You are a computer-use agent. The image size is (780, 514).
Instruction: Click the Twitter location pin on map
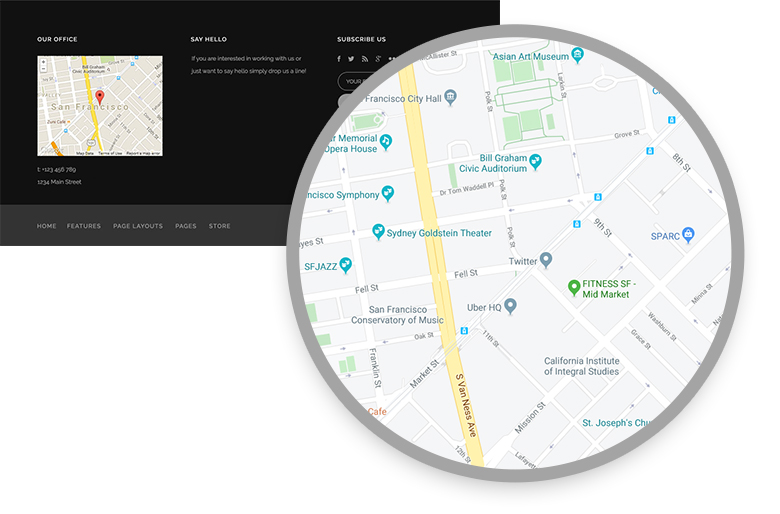pos(546,259)
